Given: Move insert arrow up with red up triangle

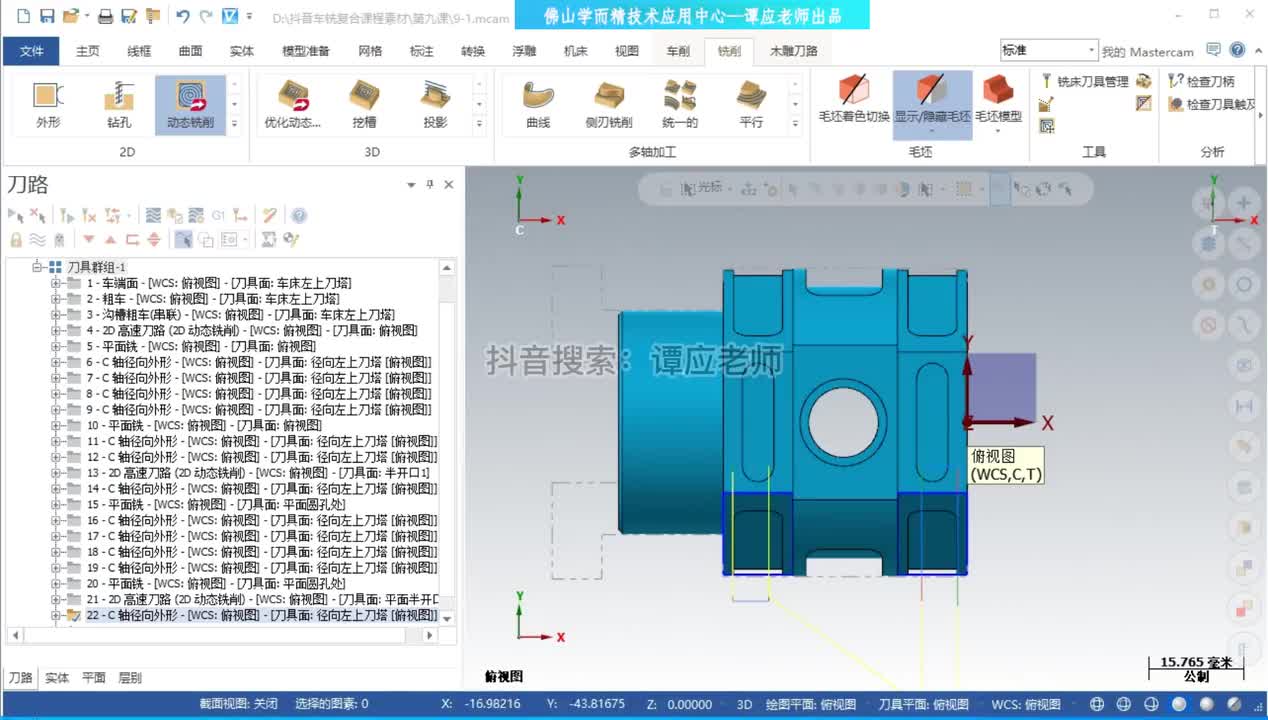Looking at the screenshot, I should [x=110, y=239].
